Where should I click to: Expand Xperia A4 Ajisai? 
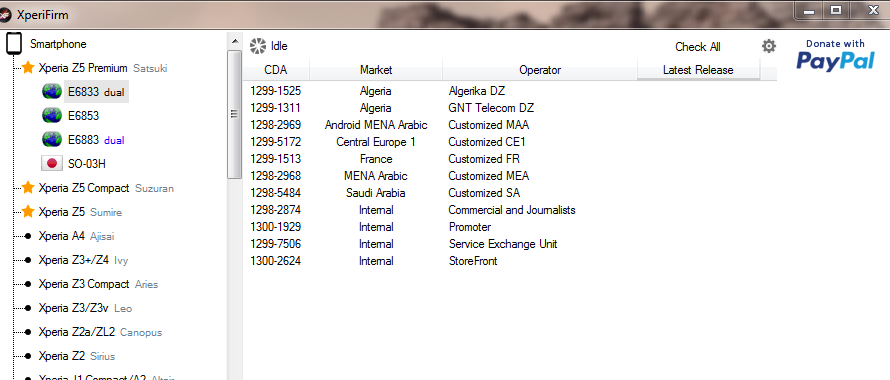[x=77, y=236]
